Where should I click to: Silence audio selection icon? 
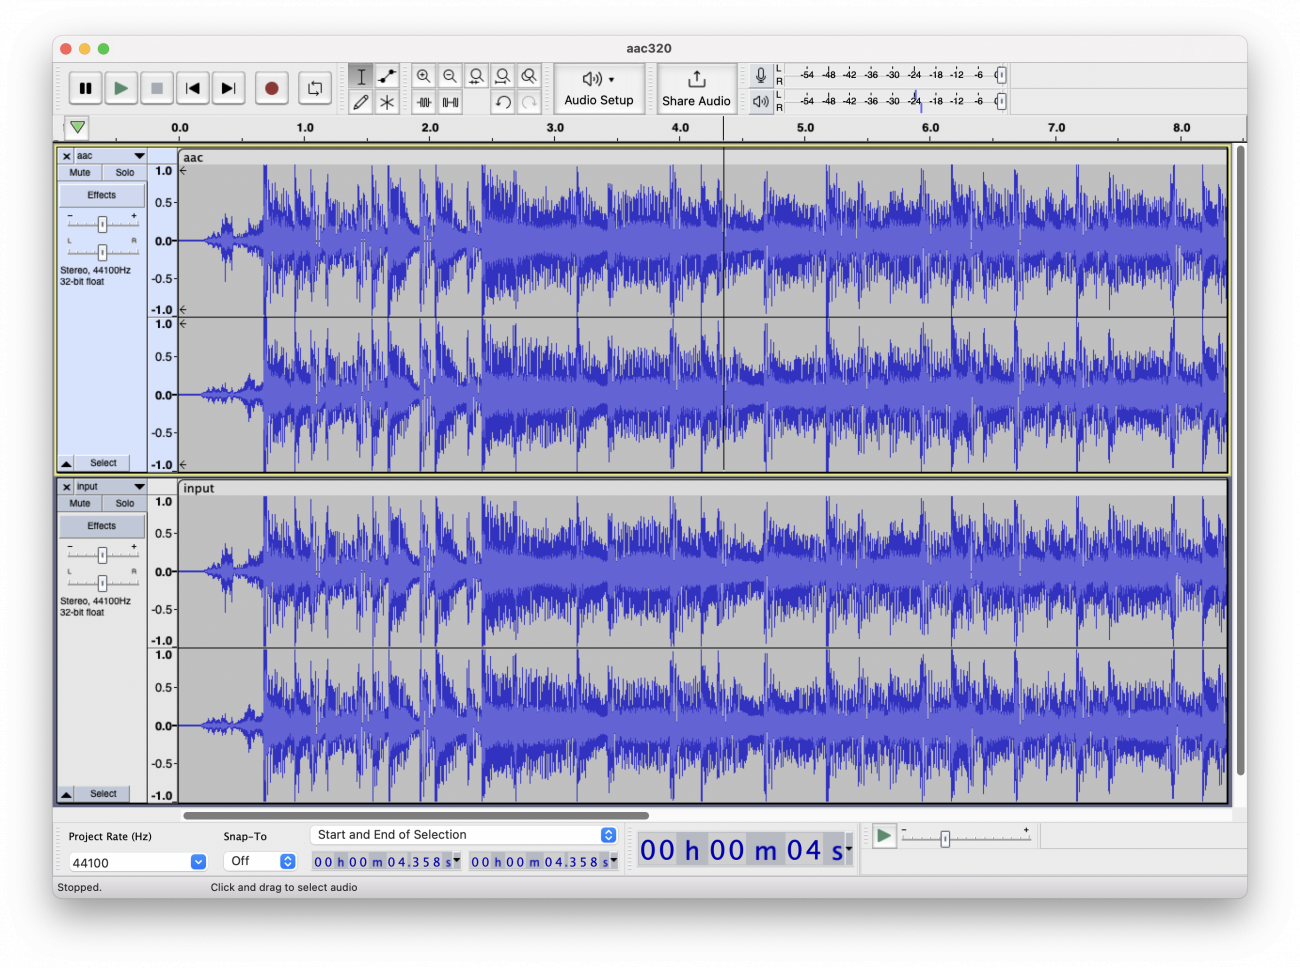pos(450,102)
